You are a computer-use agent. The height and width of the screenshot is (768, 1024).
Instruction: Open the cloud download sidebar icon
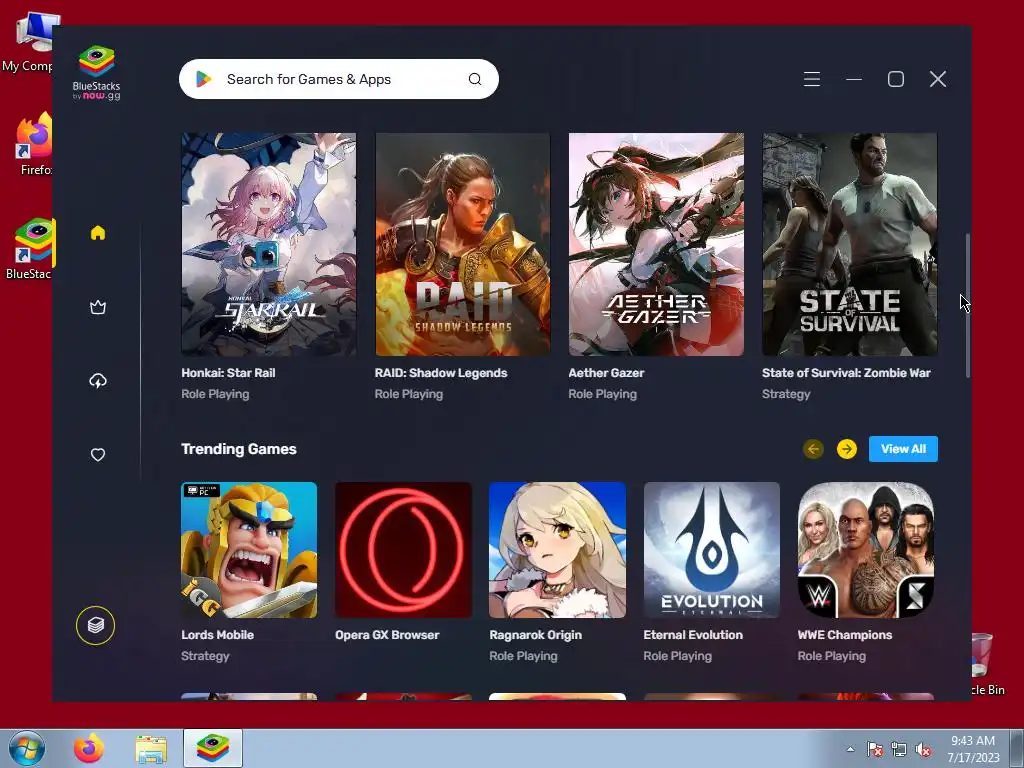coord(98,381)
